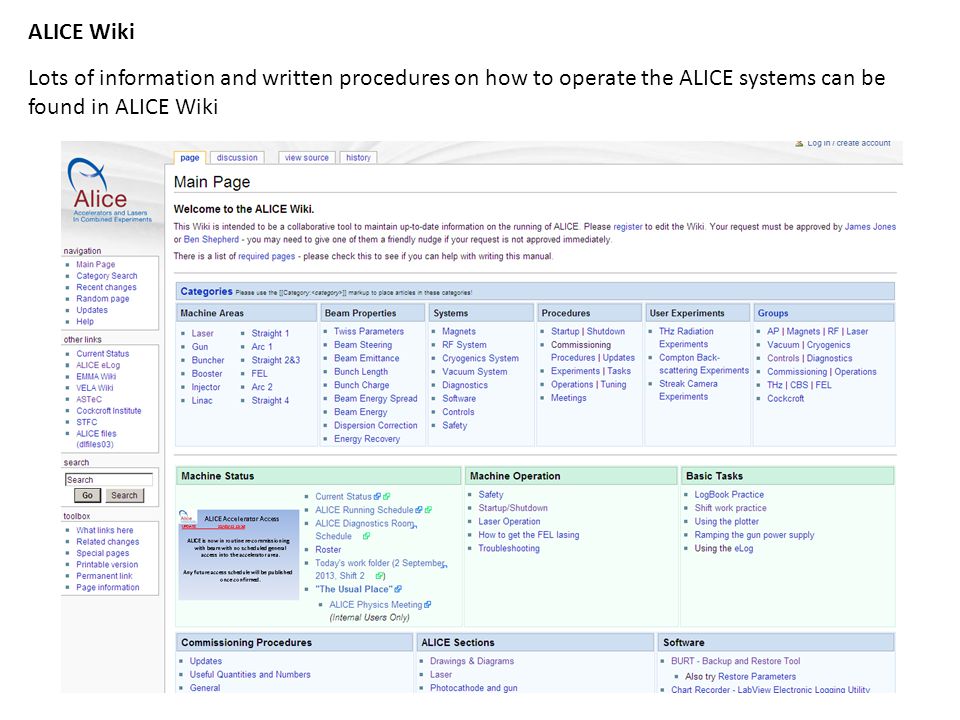Switch to the discussion tab
960x720 pixels.
coord(238,158)
